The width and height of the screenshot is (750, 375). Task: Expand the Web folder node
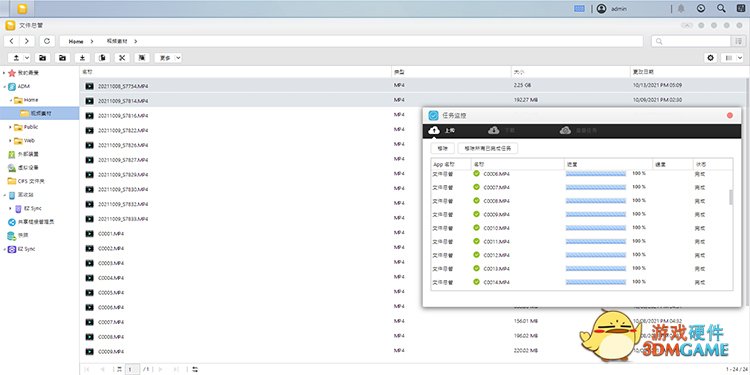11,141
